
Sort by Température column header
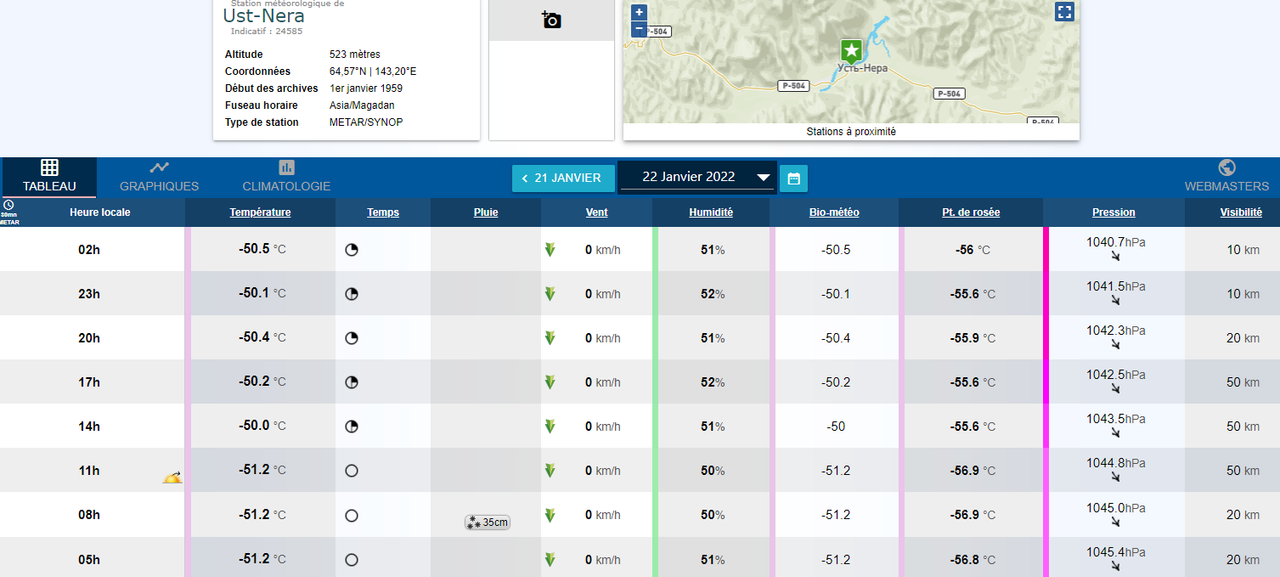tap(260, 212)
